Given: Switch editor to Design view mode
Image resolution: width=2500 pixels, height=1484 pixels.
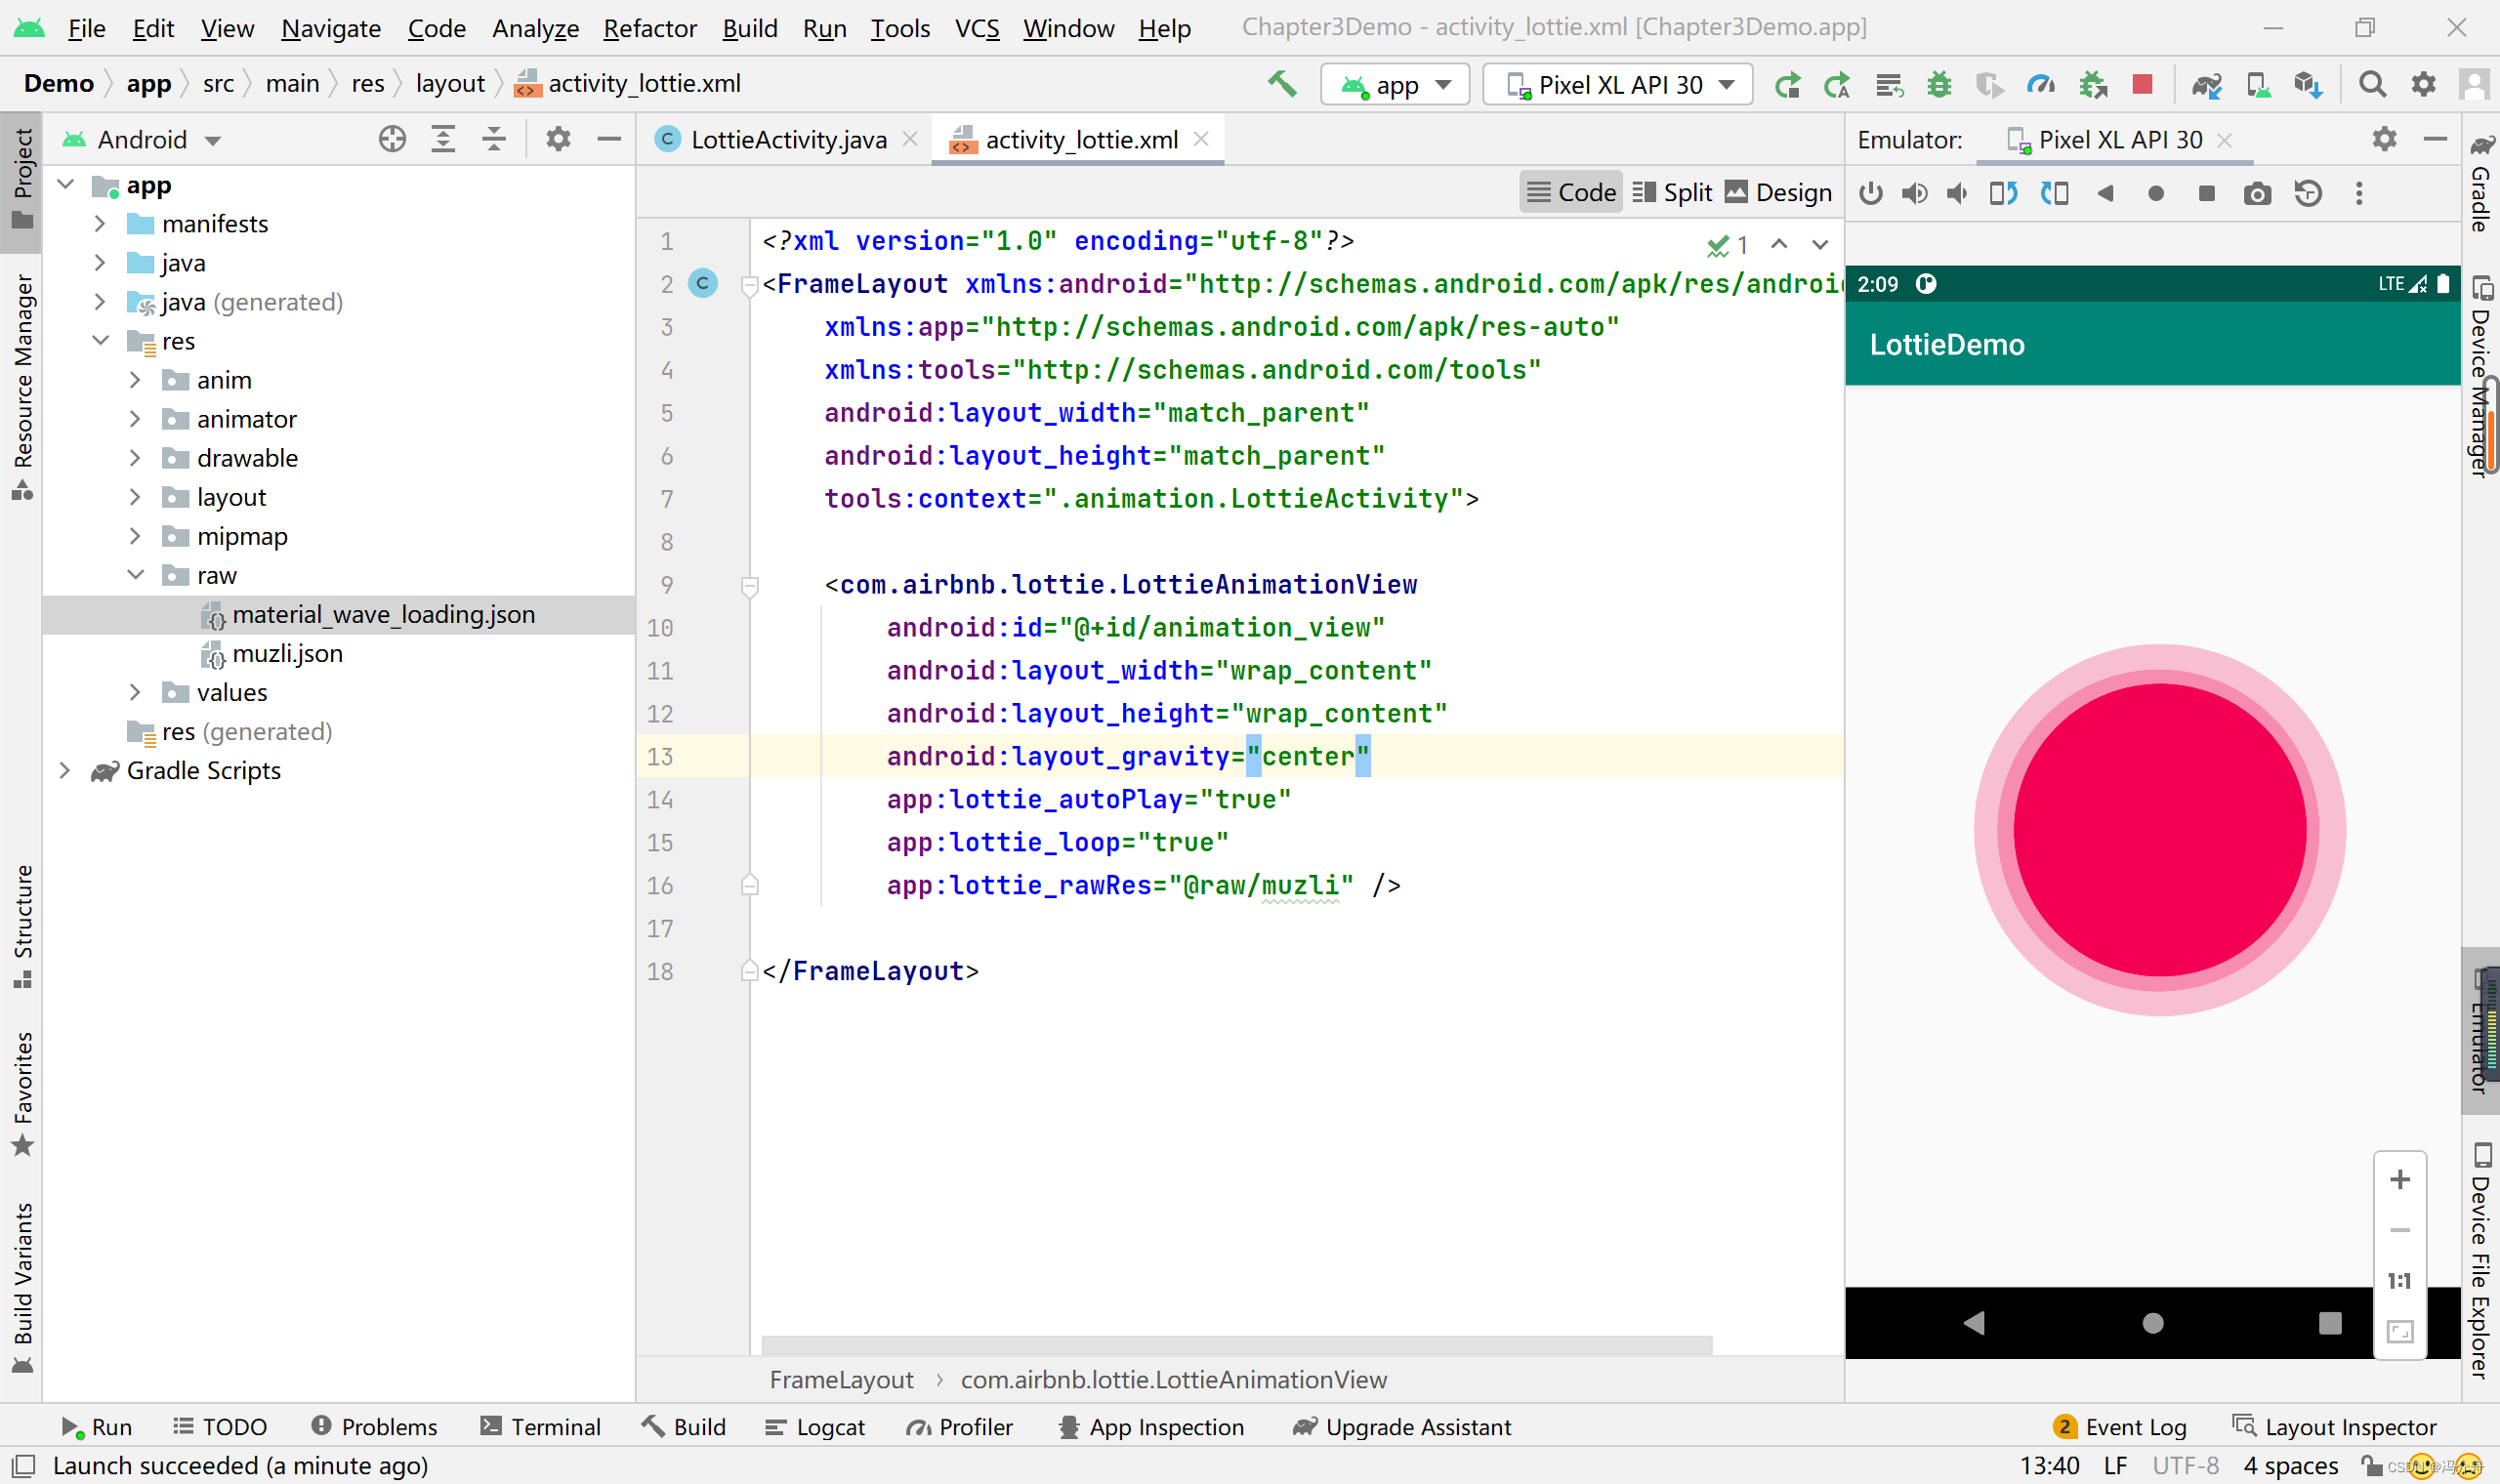Looking at the screenshot, I should click(1779, 193).
